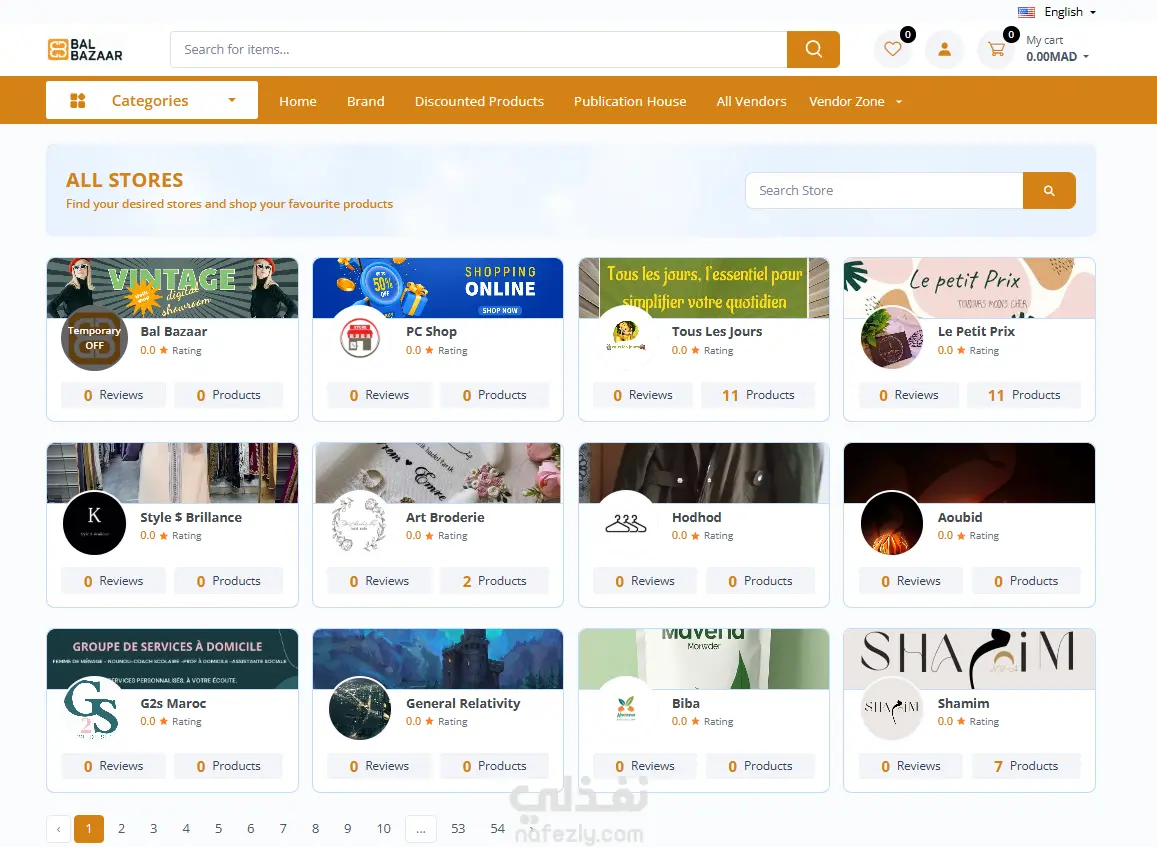Open Discounted Products in the nav bar
This screenshot has height=847, width=1157.
click(x=479, y=101)
